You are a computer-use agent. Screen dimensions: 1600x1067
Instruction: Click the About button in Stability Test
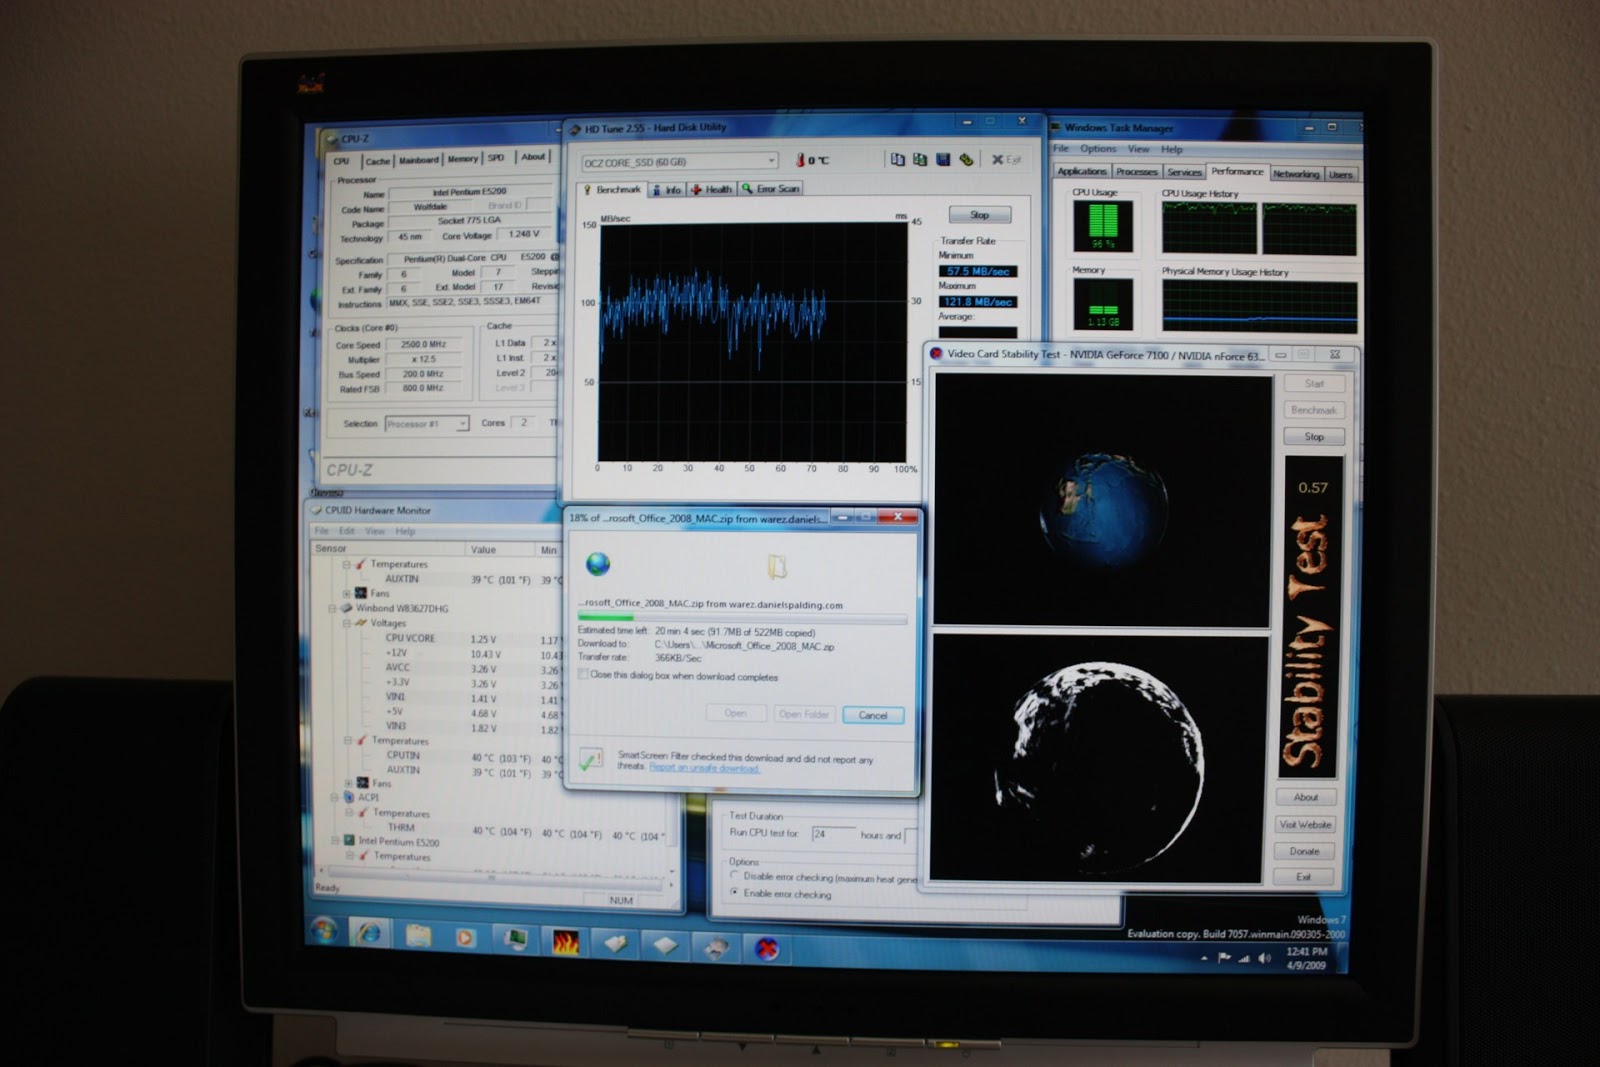pyautogui.click(x=1306, y=798)
